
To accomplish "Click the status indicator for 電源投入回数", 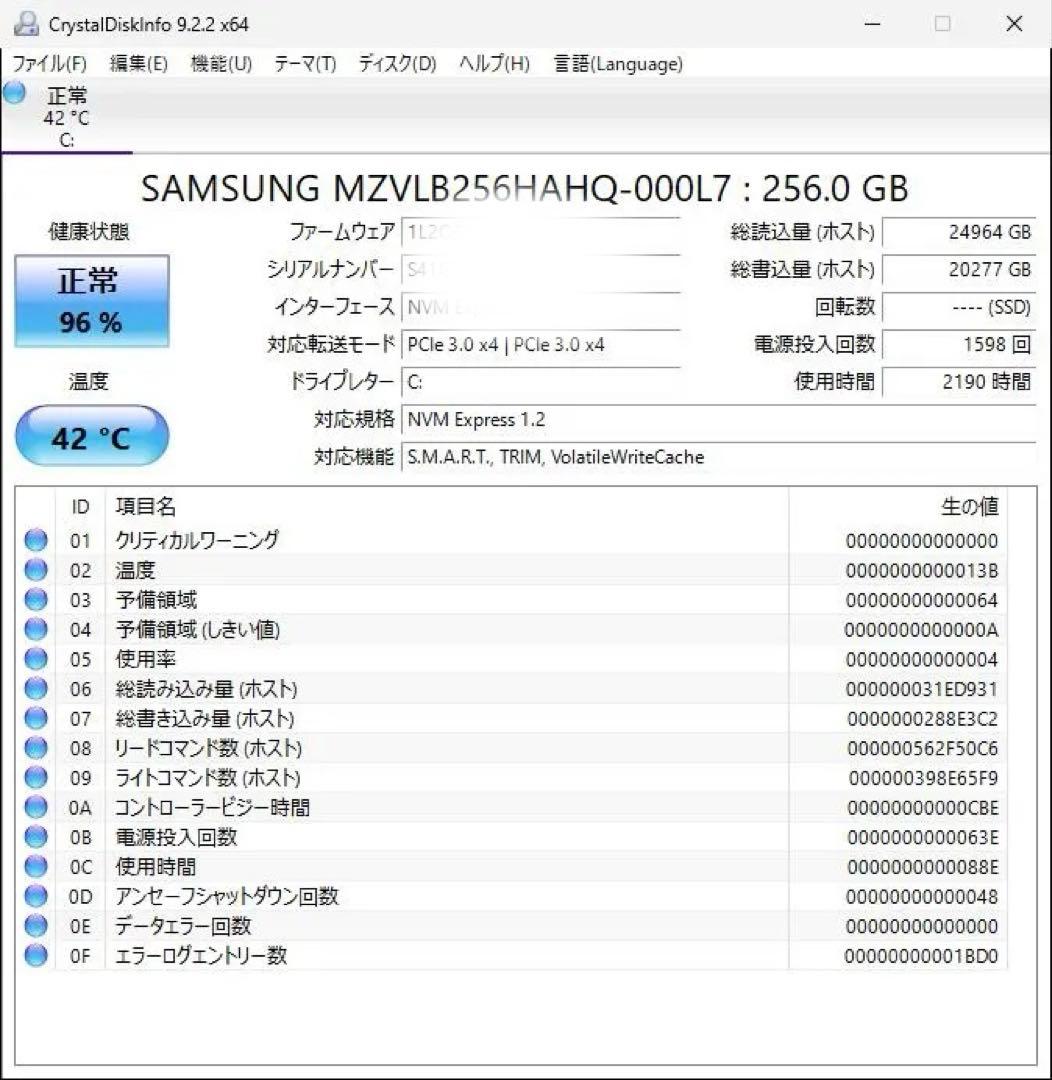I will [x=35, y=837].
